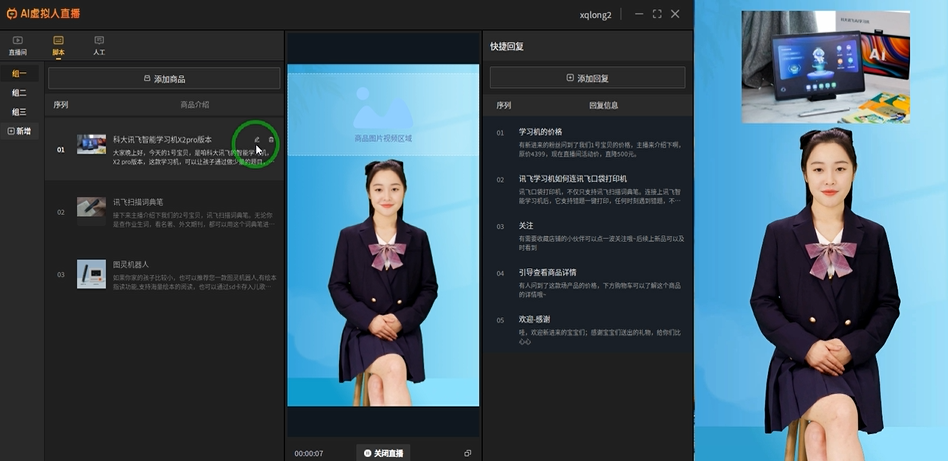Screen dimensions: 948x461
Task: Open the 图灵机器人 product thumbnail
Action: coord(91,274)
